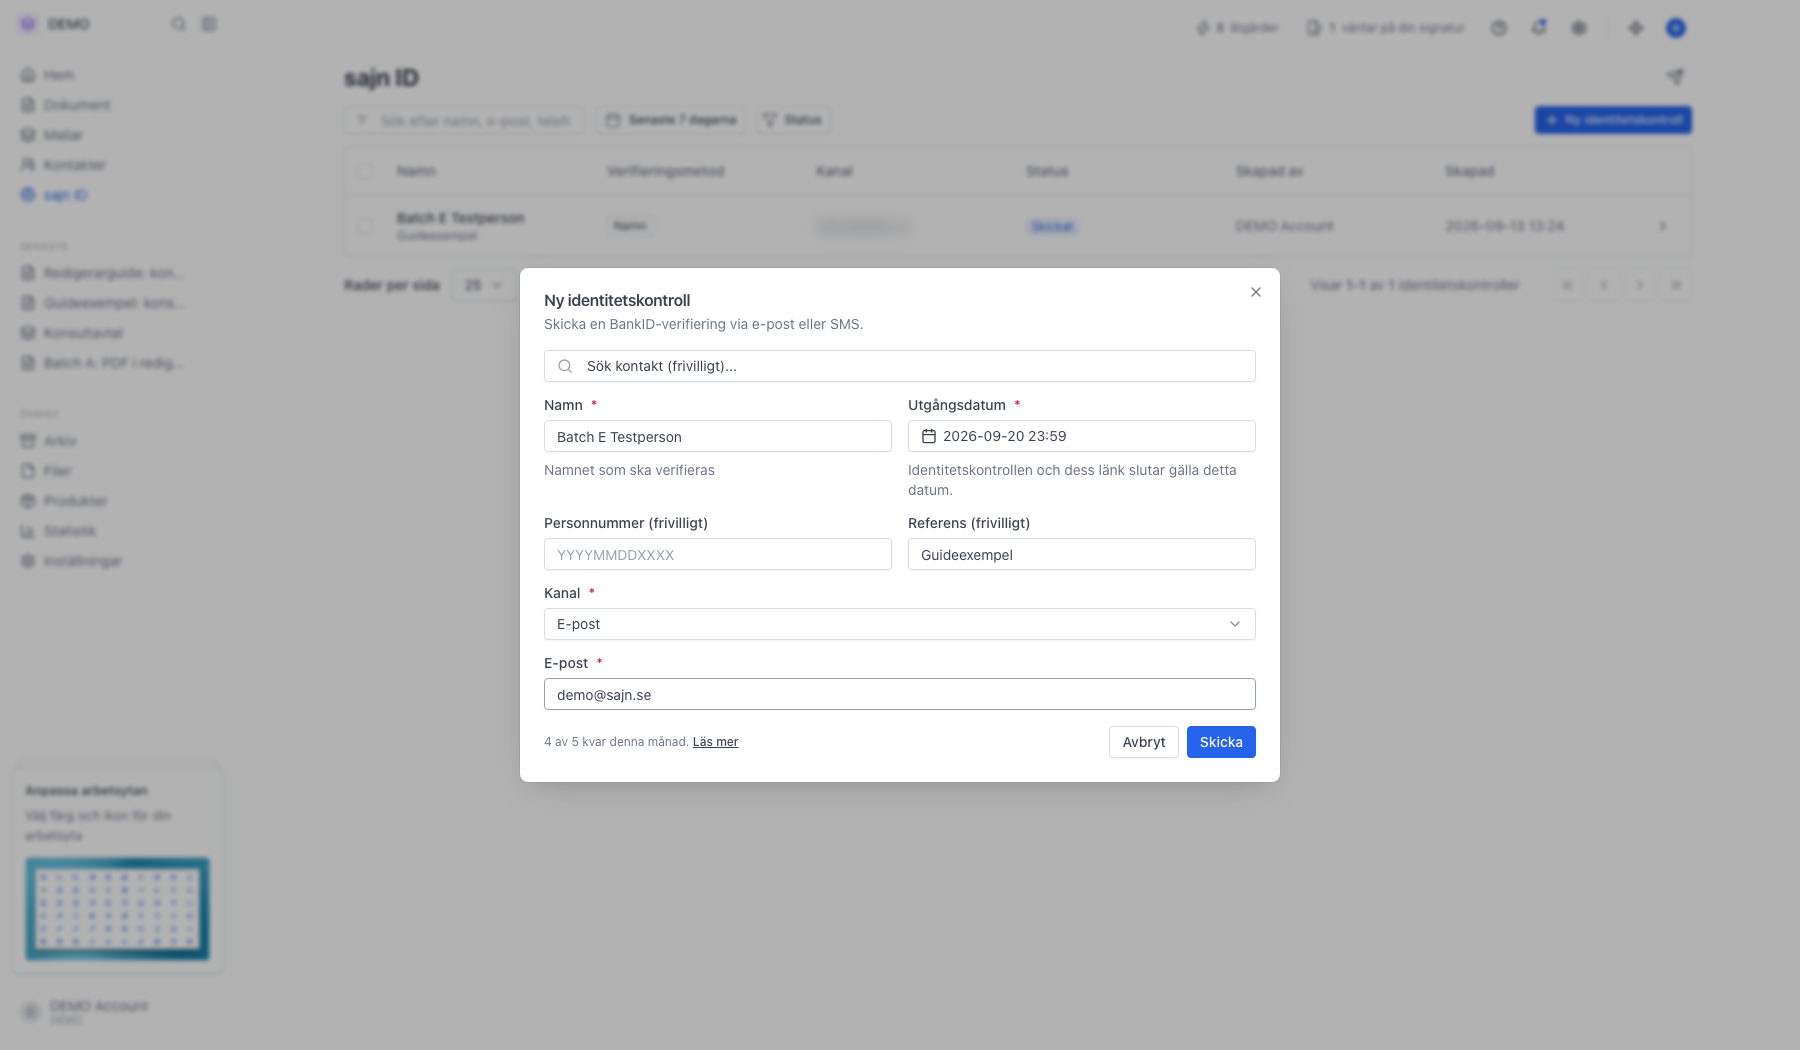The image size is (1800, 1050).
Task: Open Arkiv in the sidebar
Action: (49, 441)
